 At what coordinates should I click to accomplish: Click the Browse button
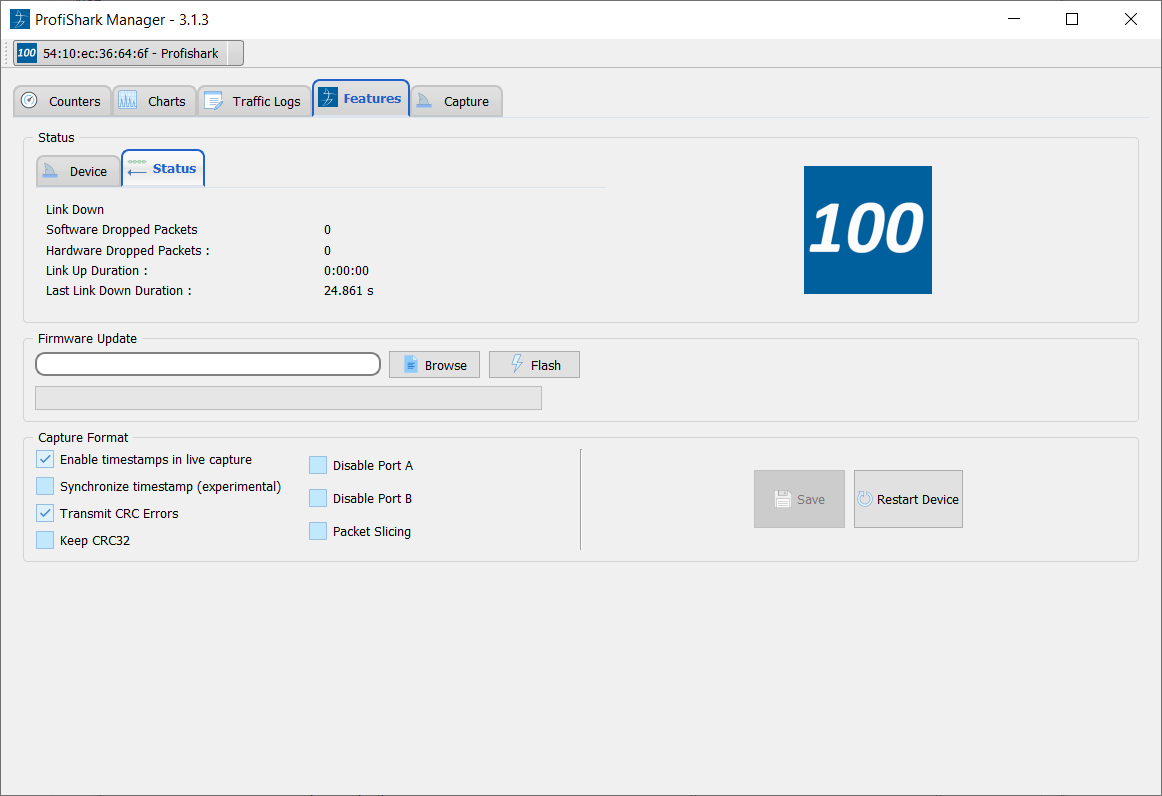[x=434, y=365]
